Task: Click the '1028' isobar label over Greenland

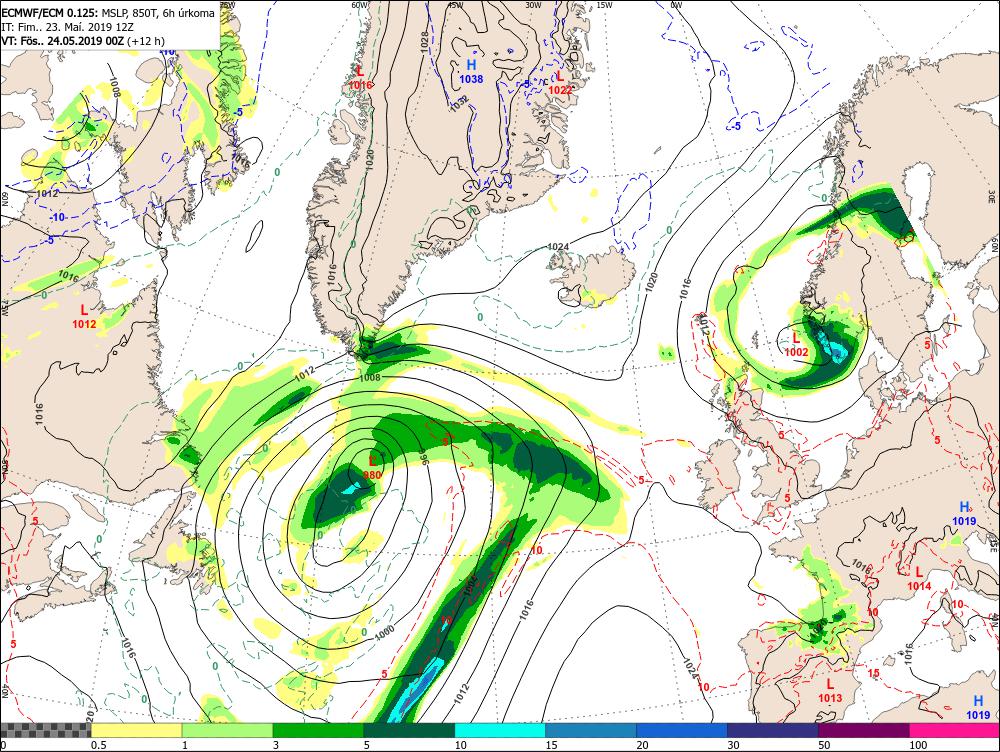Action: 425,43
